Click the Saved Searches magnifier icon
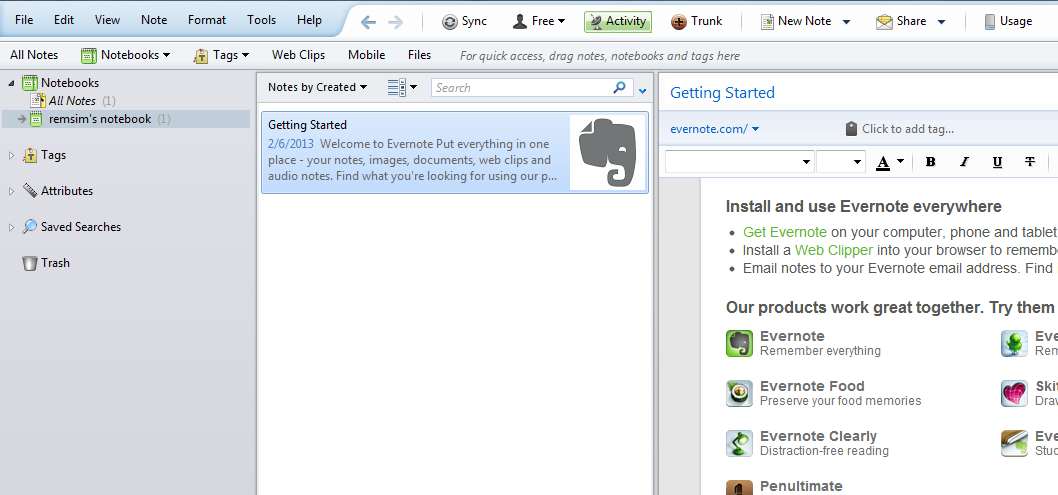This screenshot has width=1058, height=495. pyautogui.click(x=30, y=227)
